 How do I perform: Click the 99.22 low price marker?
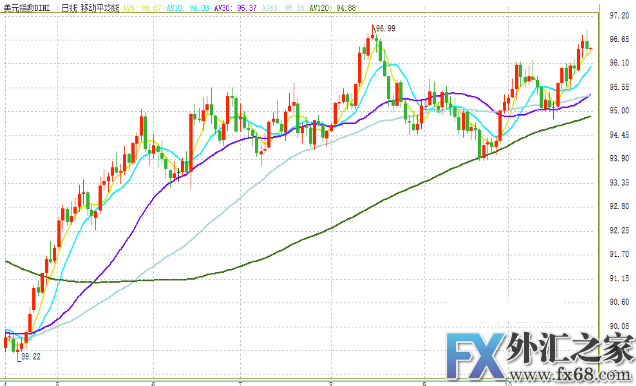click(31, 356)
